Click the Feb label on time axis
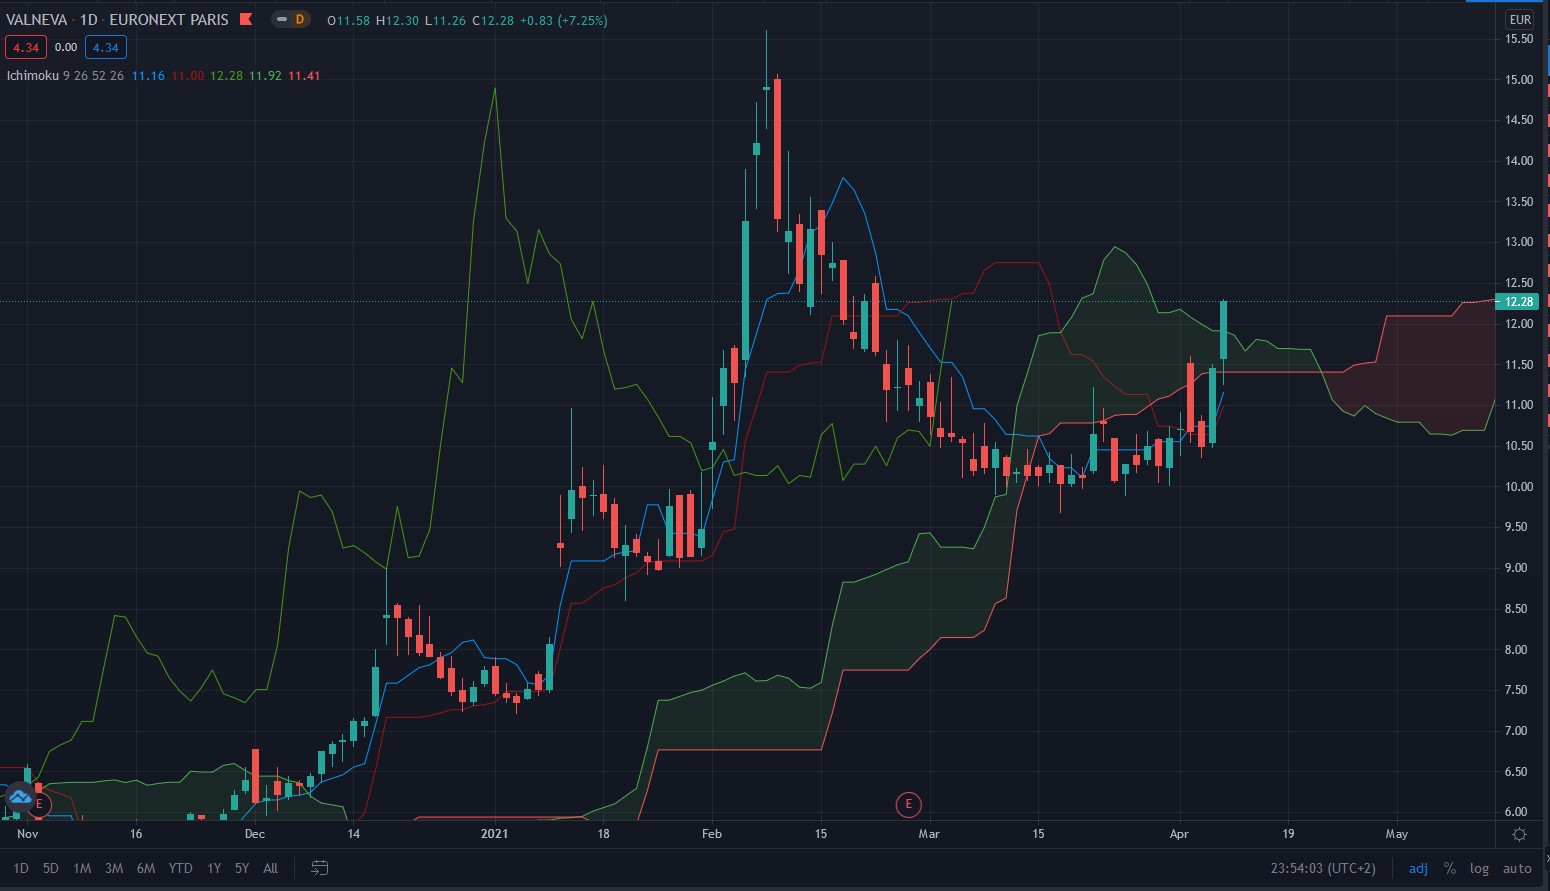1550x891 pixels. [x=712, y=834]
